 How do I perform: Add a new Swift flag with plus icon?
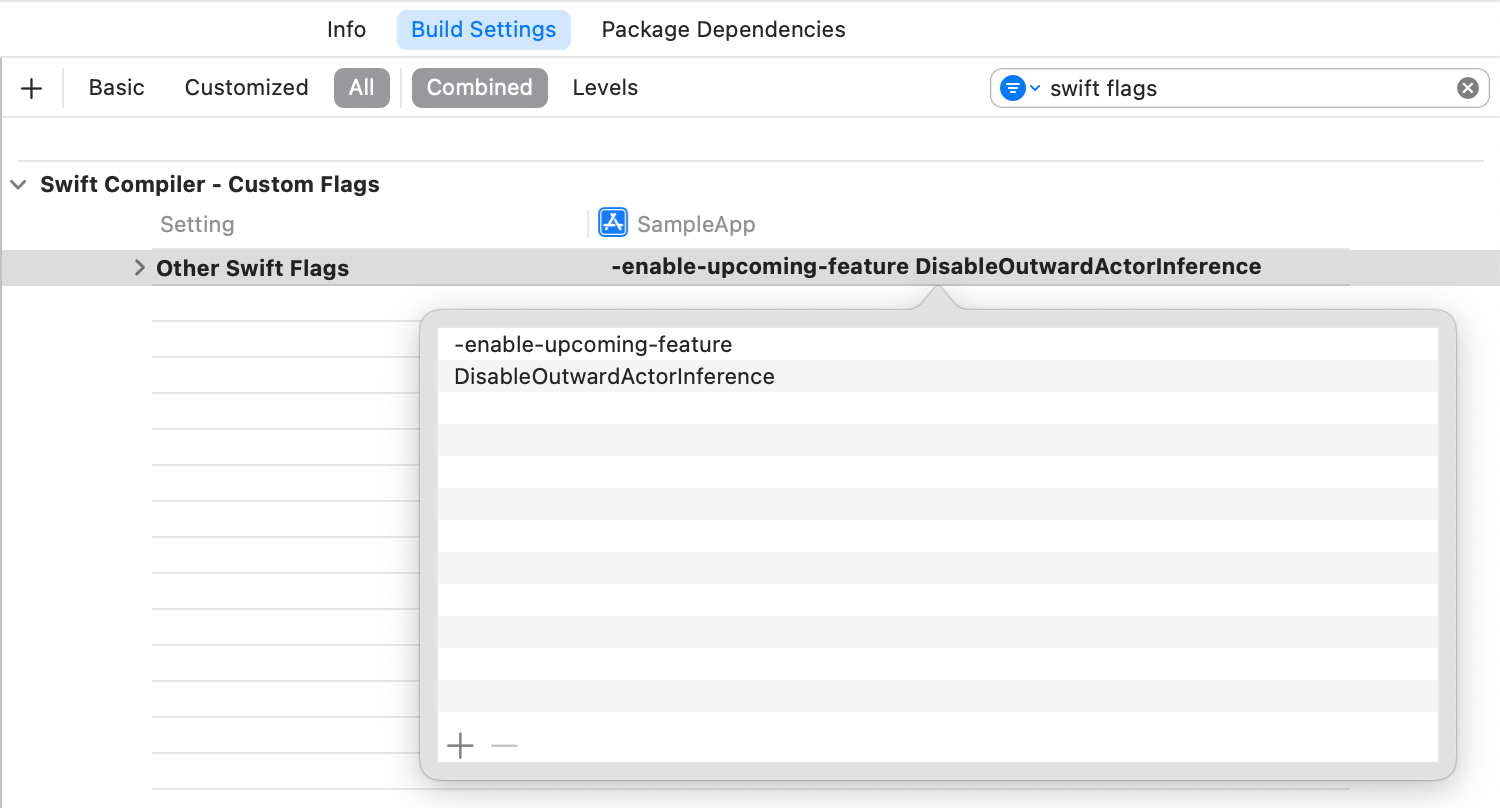tap(460, 745)
